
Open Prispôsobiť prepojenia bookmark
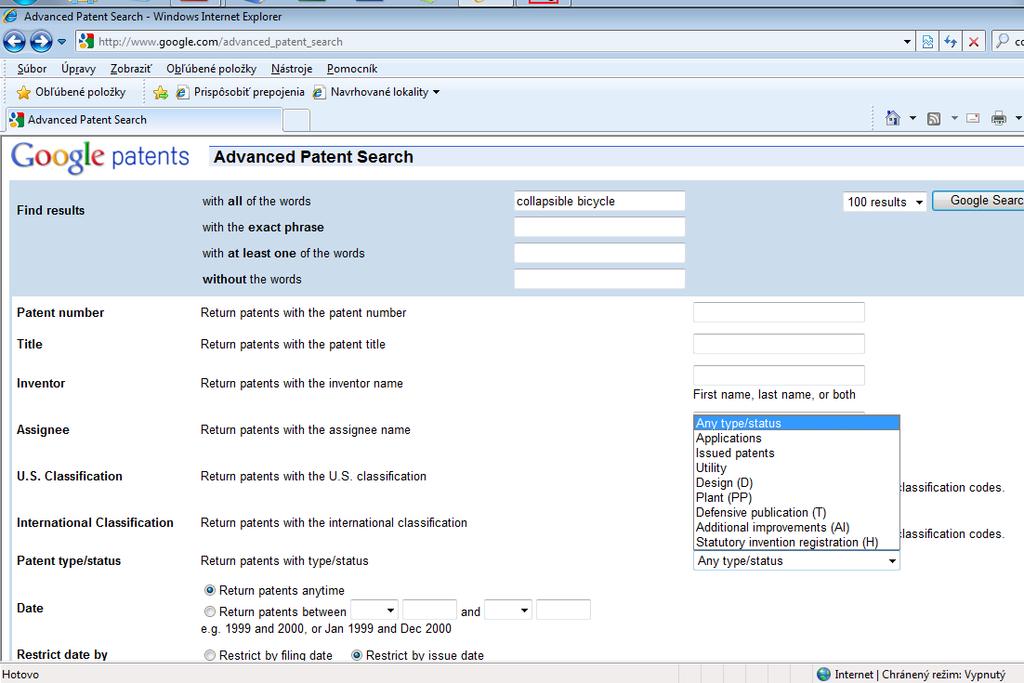click(x=240, y=92)
